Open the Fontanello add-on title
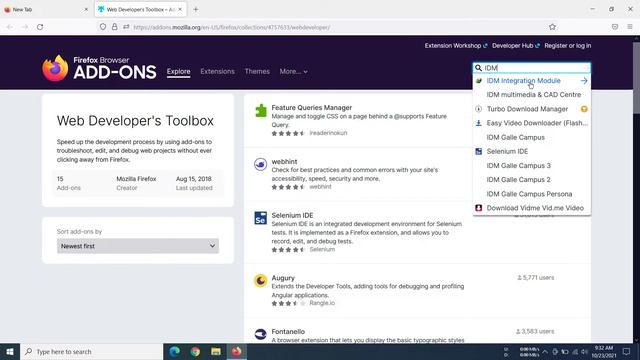 [288, 331]
